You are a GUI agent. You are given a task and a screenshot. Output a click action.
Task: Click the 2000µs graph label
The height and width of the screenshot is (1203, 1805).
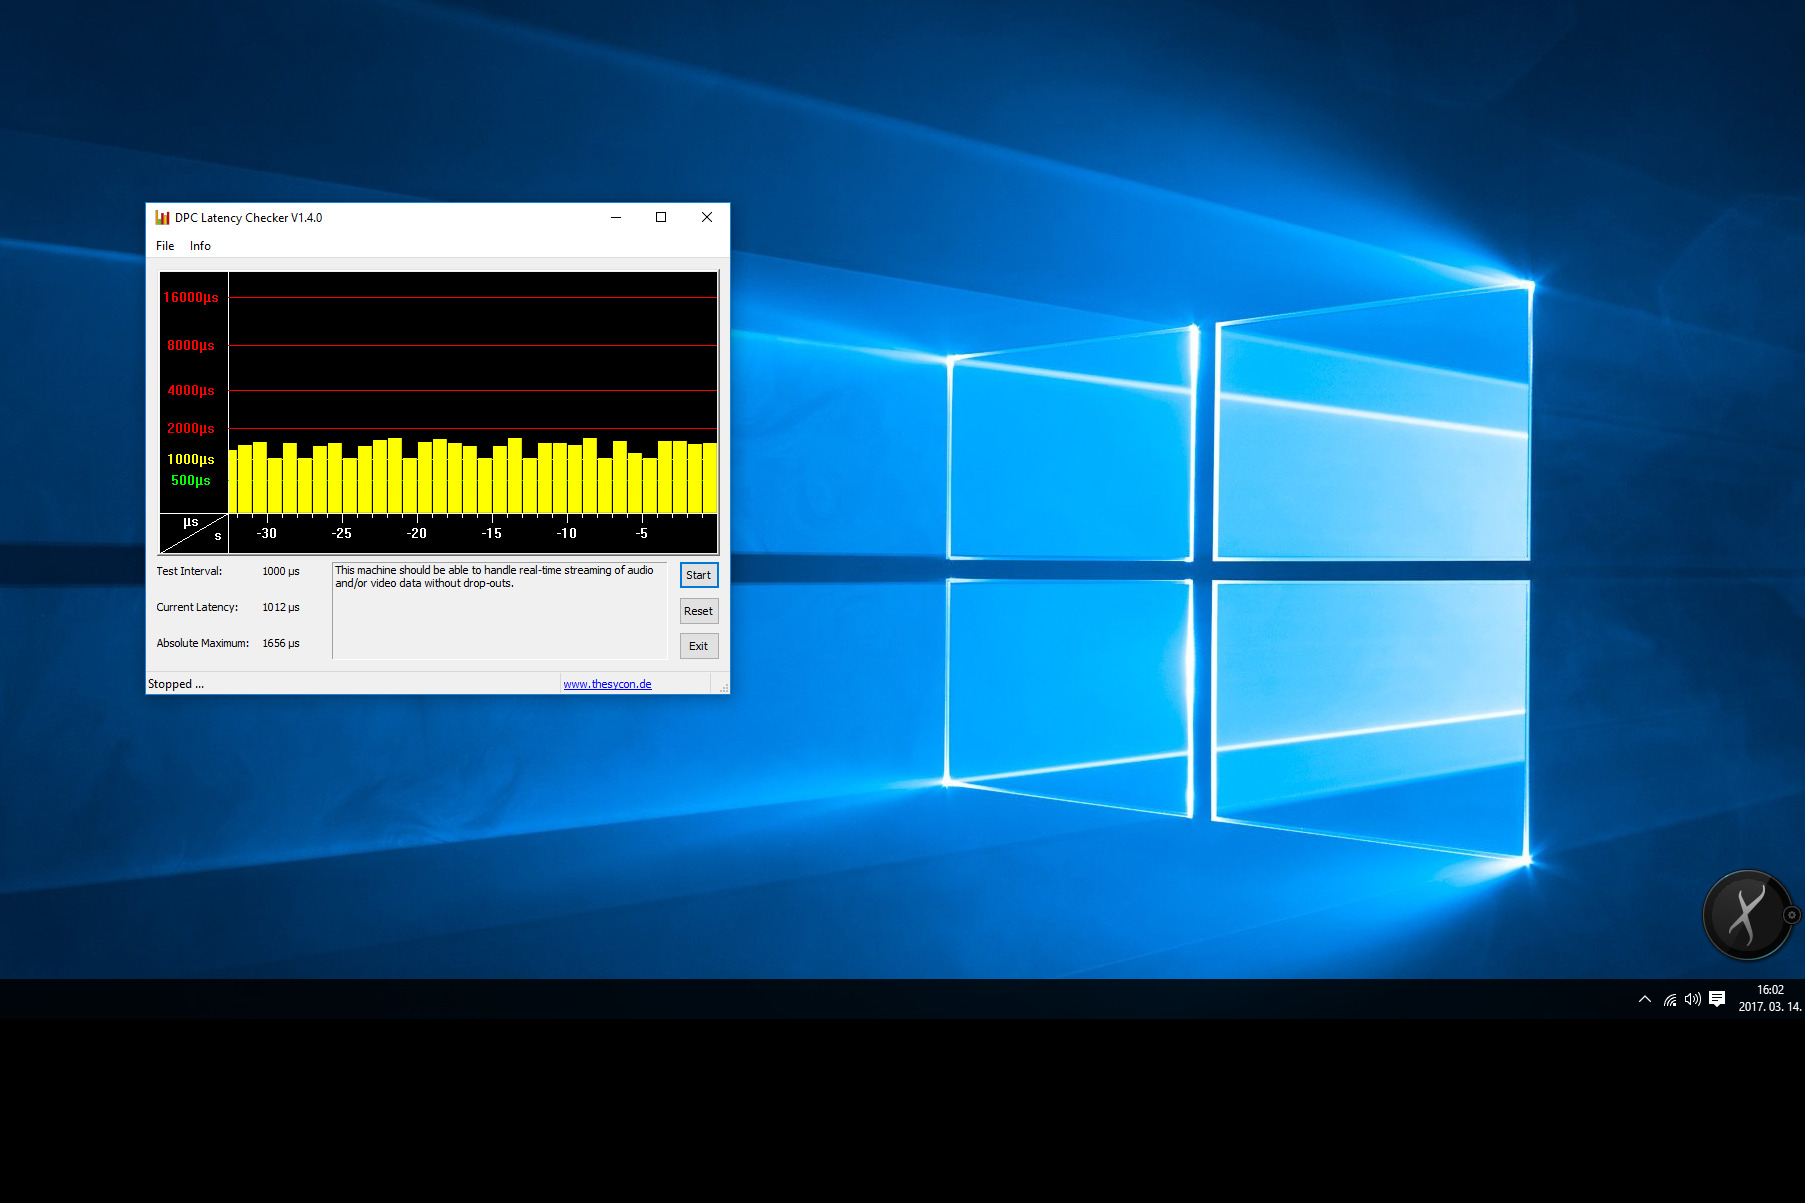(191, 428)
